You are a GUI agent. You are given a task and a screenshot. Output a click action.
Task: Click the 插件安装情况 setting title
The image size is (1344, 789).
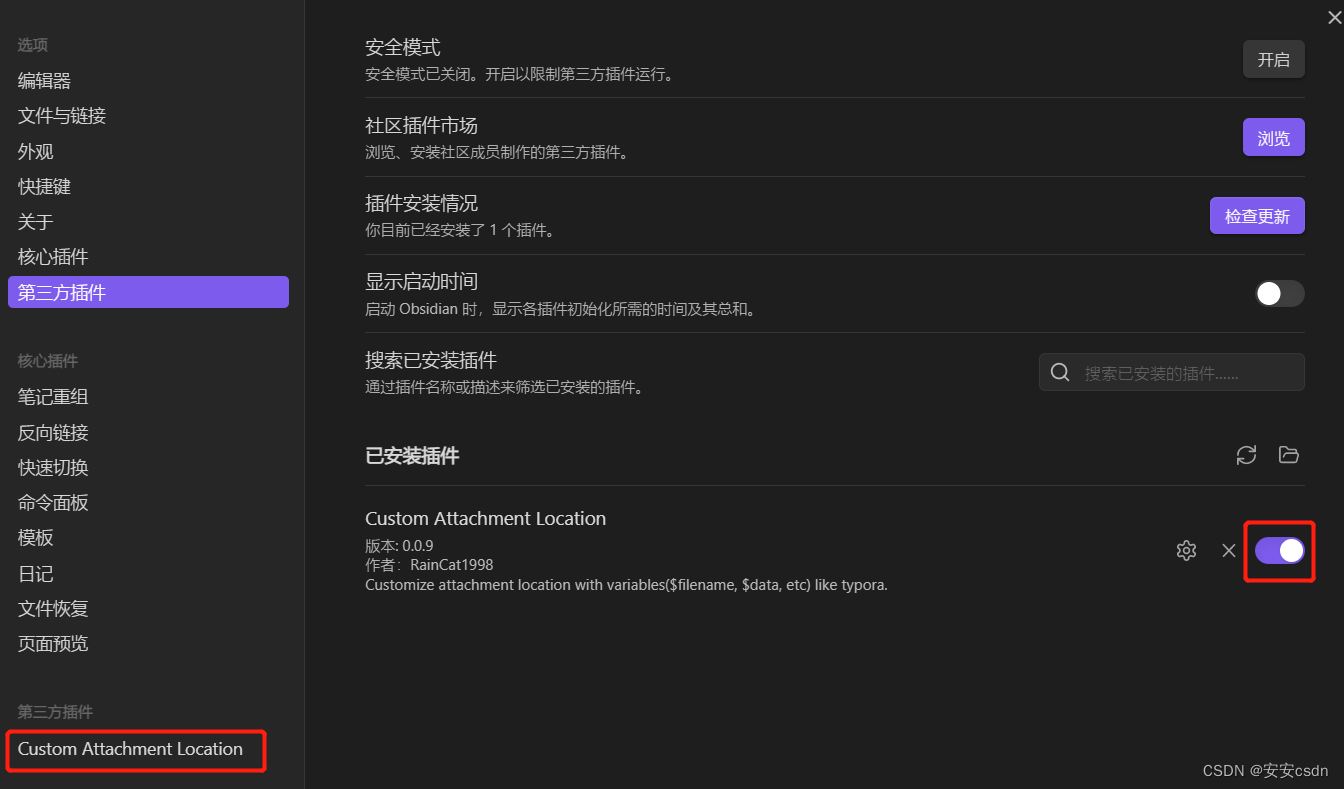point(422,204)
